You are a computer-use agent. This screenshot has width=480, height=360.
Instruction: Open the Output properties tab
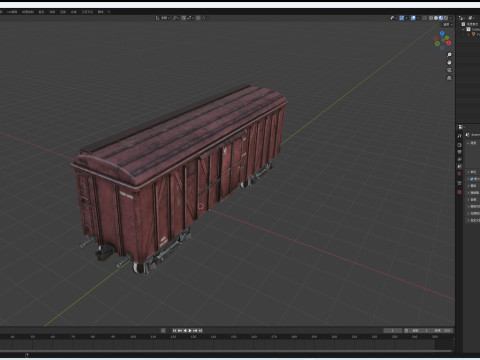pos(460,152)
